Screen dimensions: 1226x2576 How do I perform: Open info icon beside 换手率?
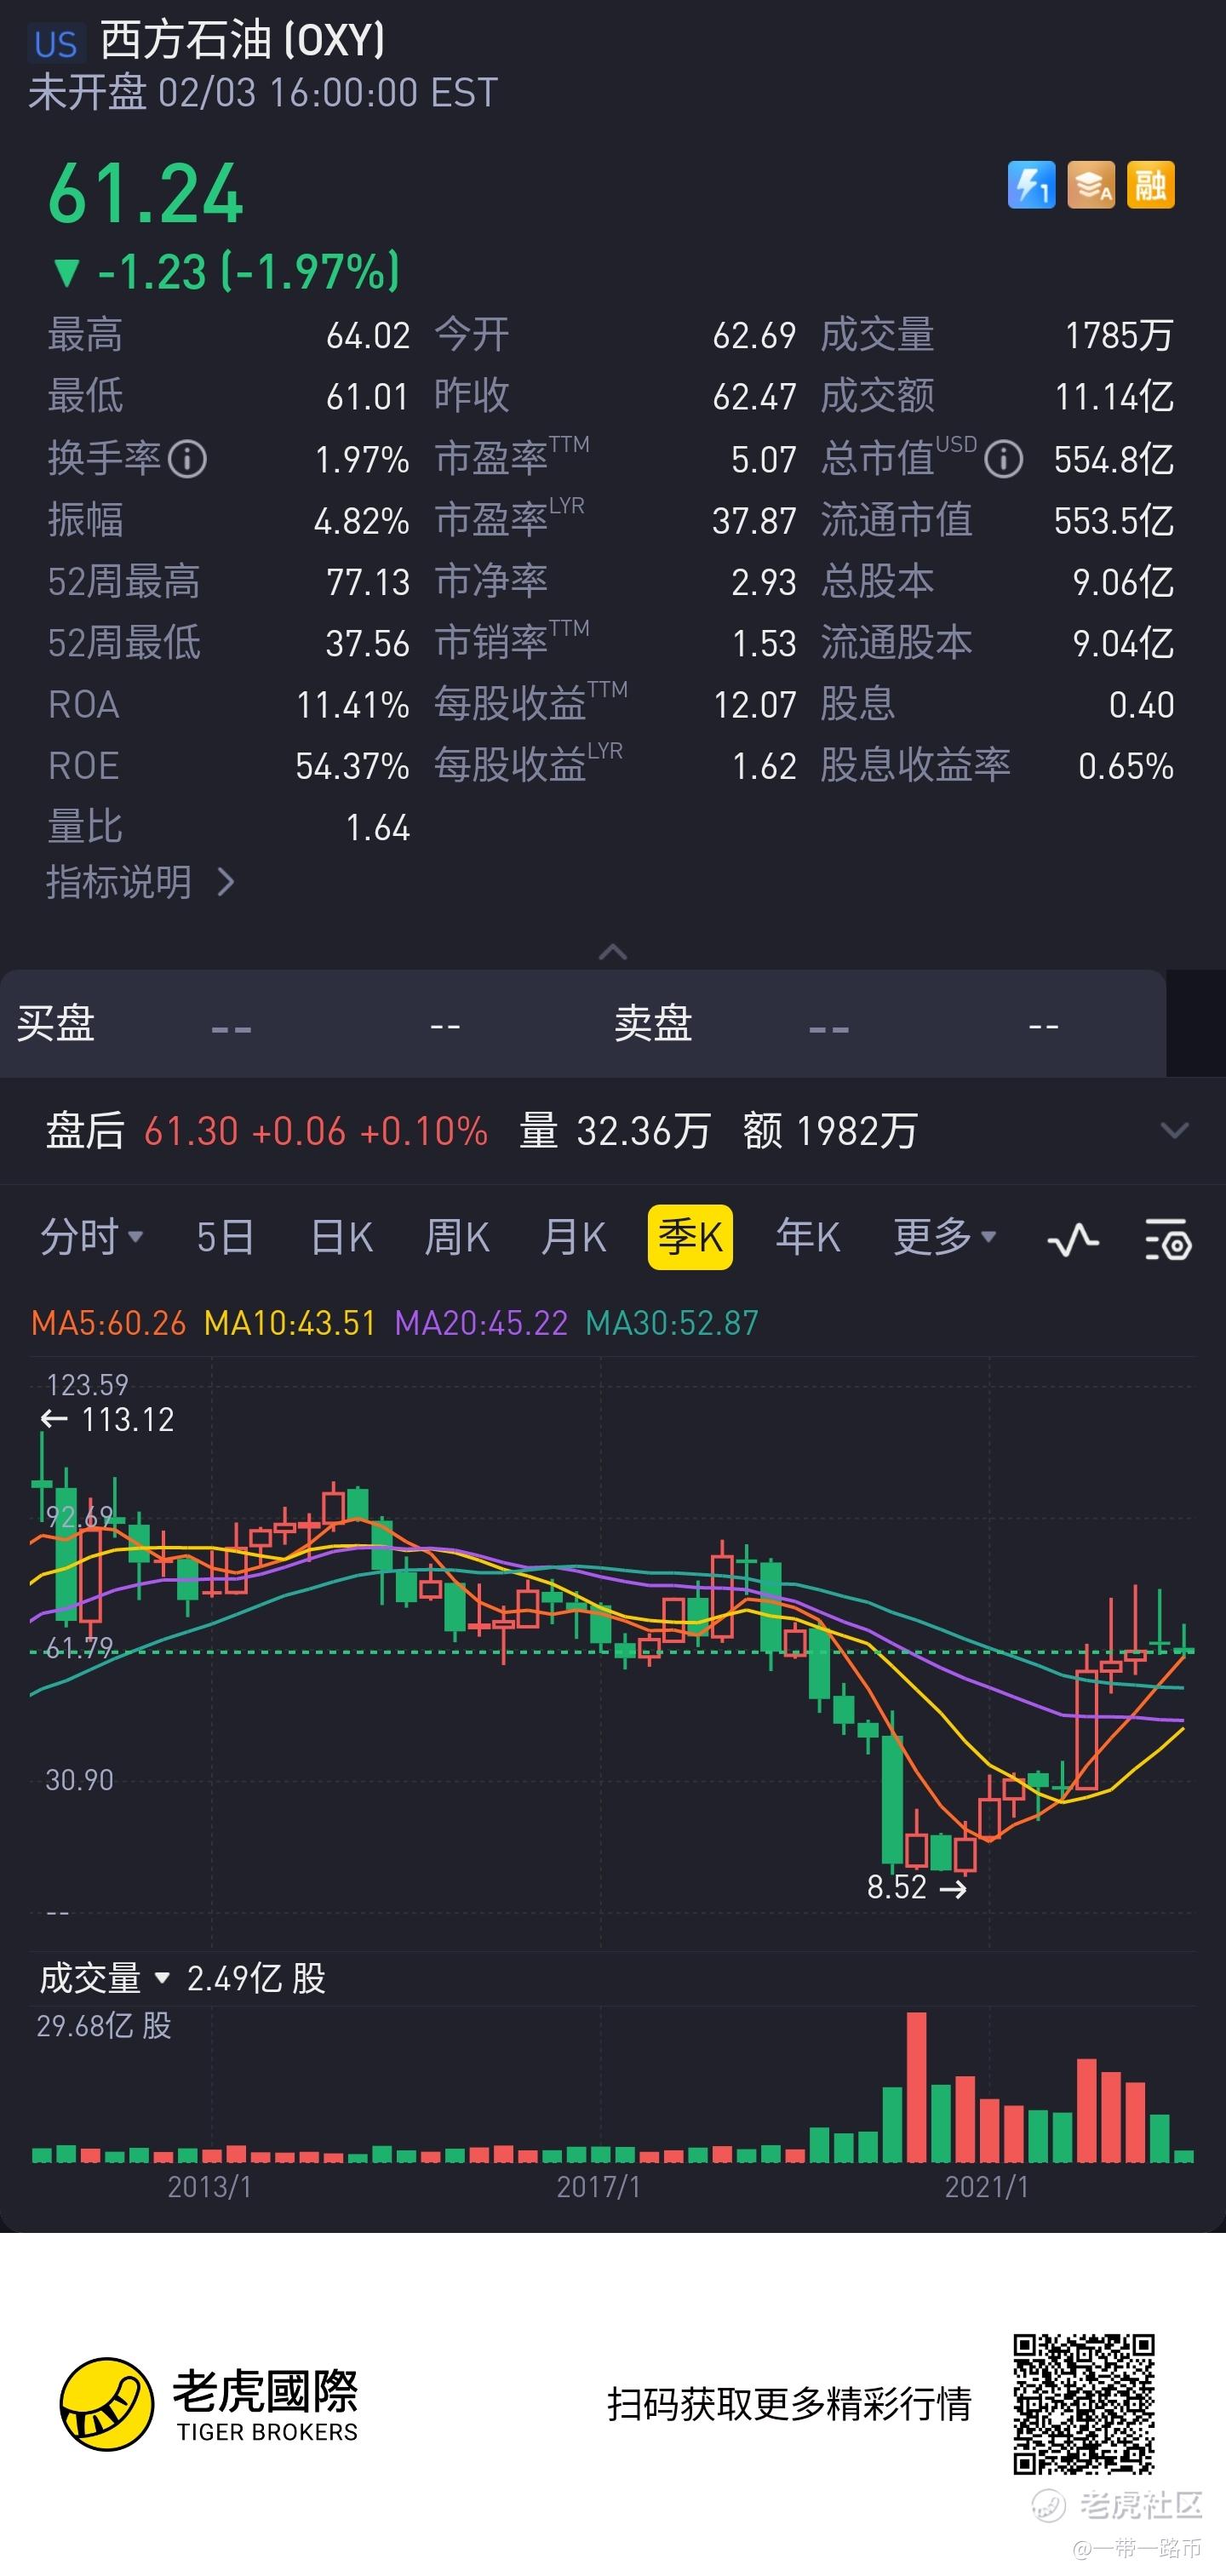coord(187,459)
